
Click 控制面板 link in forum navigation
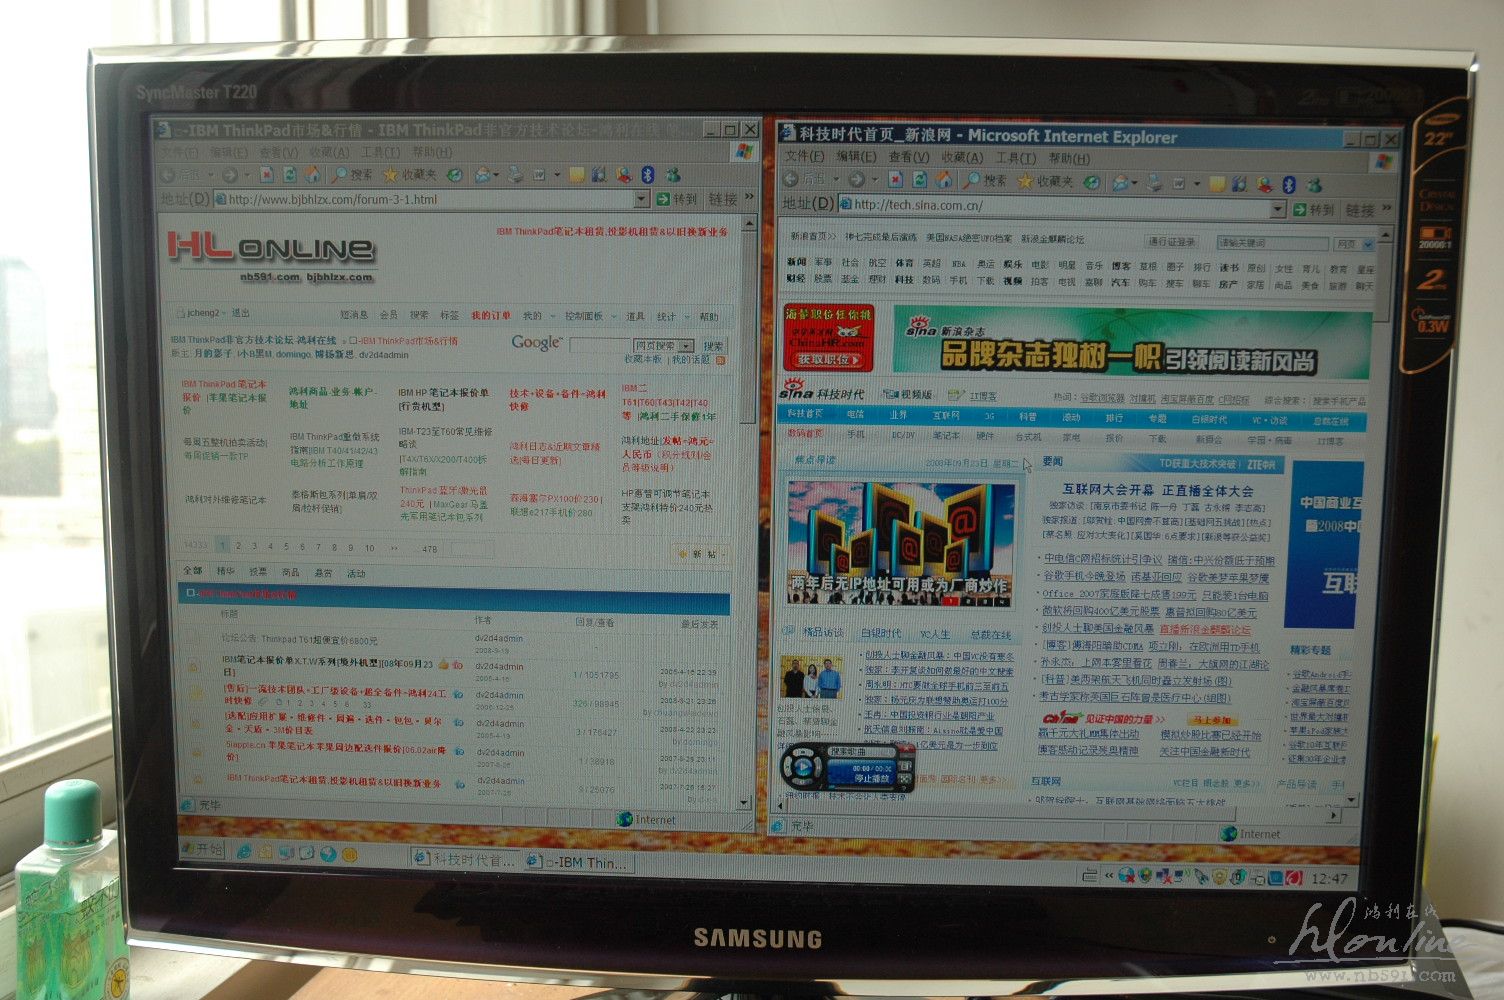tap(583, 315)
